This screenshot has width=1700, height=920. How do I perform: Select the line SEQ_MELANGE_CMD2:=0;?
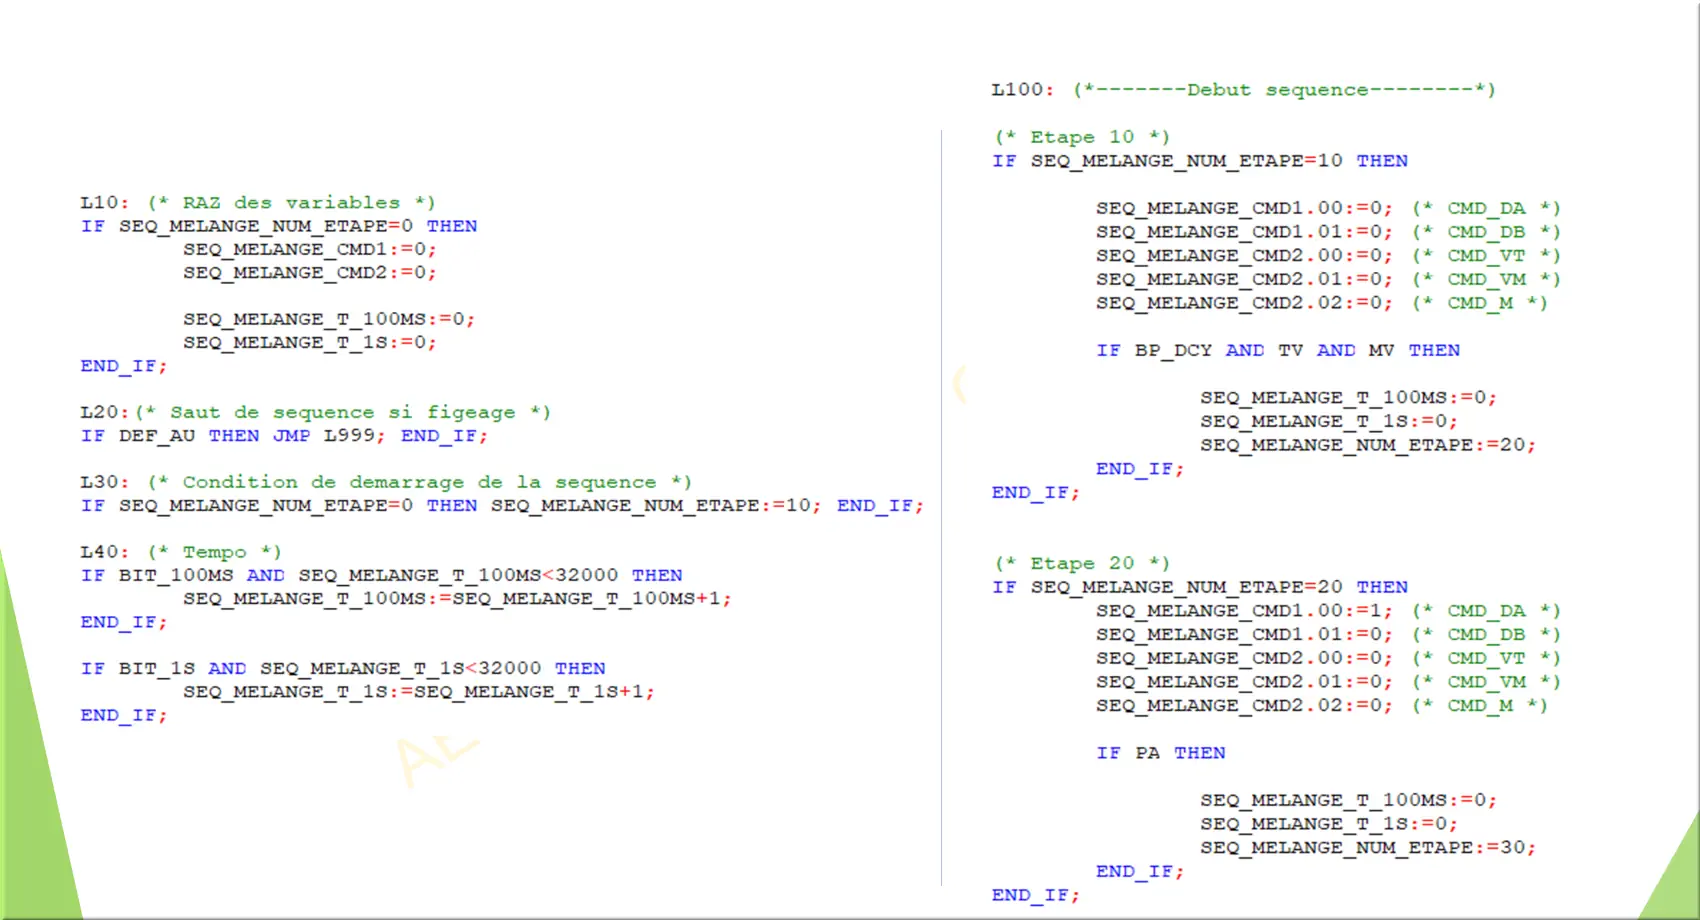coord(310,272)
